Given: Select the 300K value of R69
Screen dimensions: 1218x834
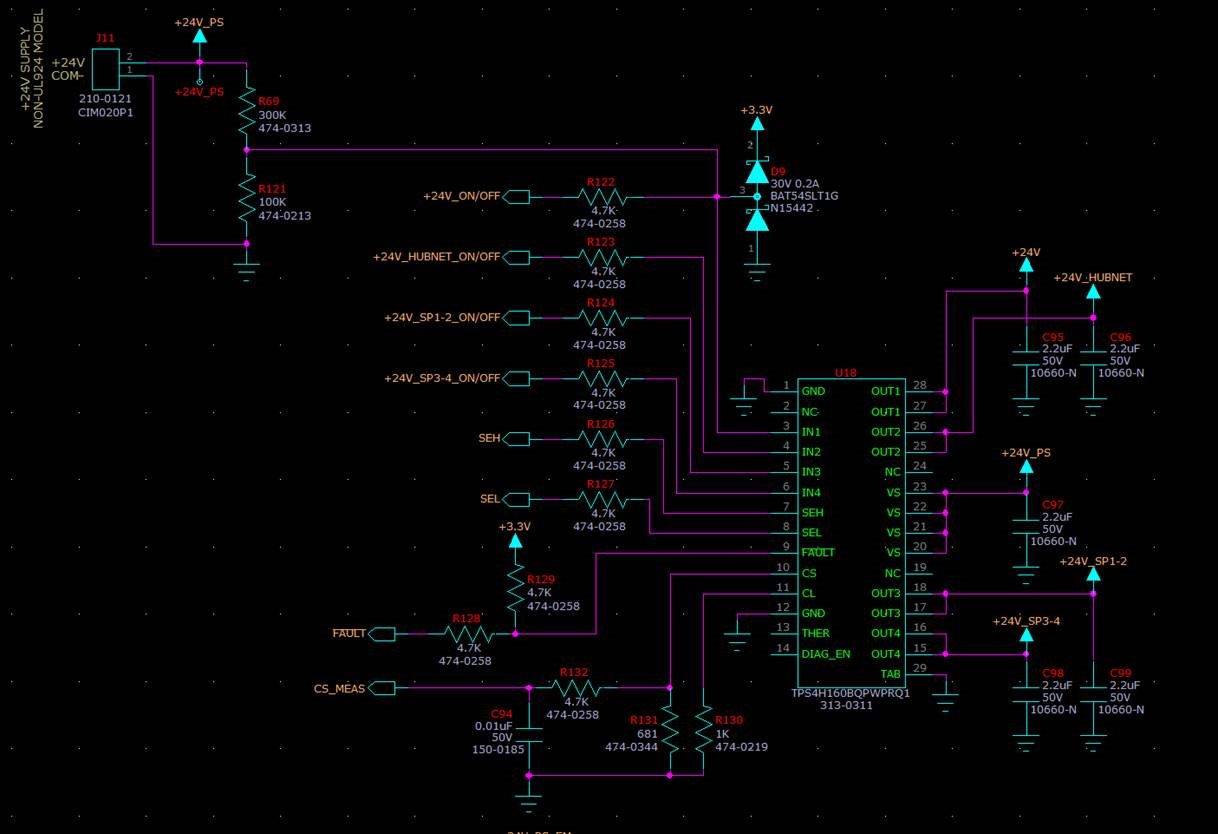Looking at the screenshot, I should tap(272, 115).
